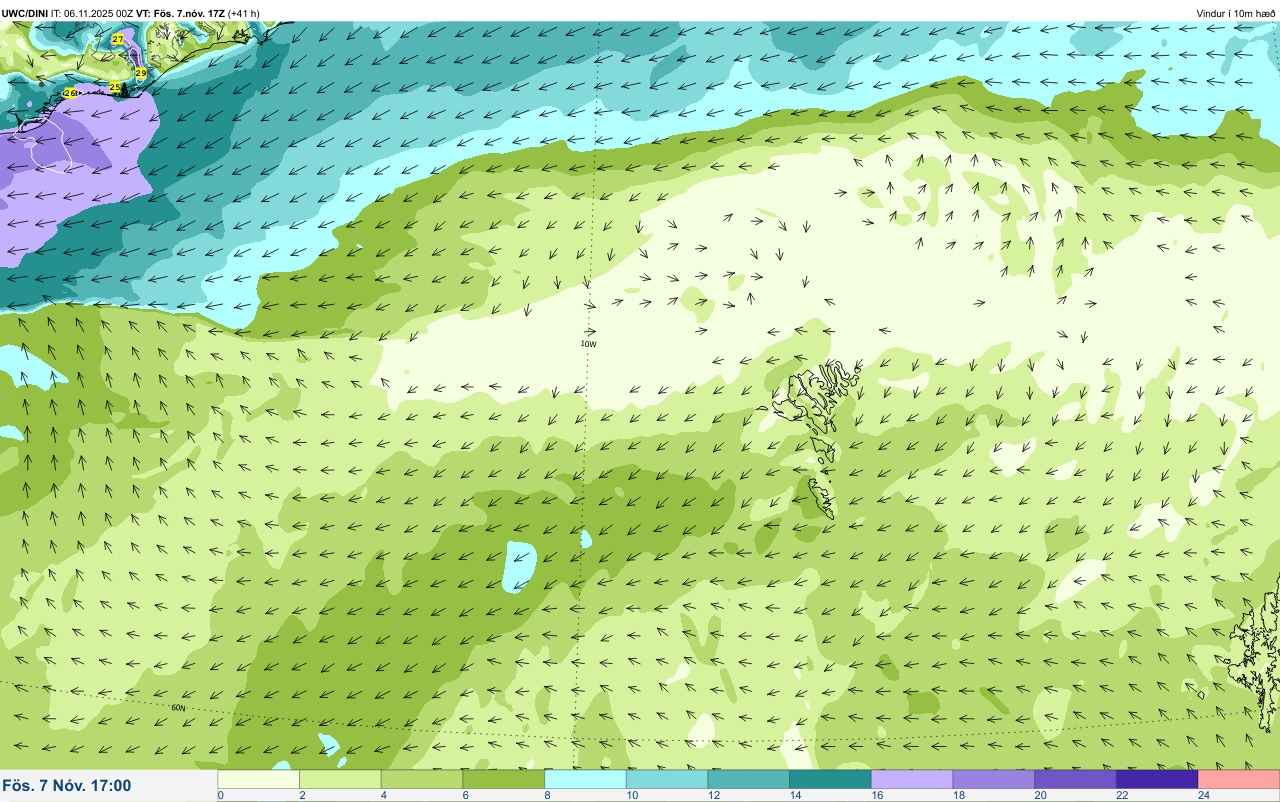This screenshot has height=802, width=1280.
Task: Click the '60N' latitude label
Action: click(x=179, y=708)
